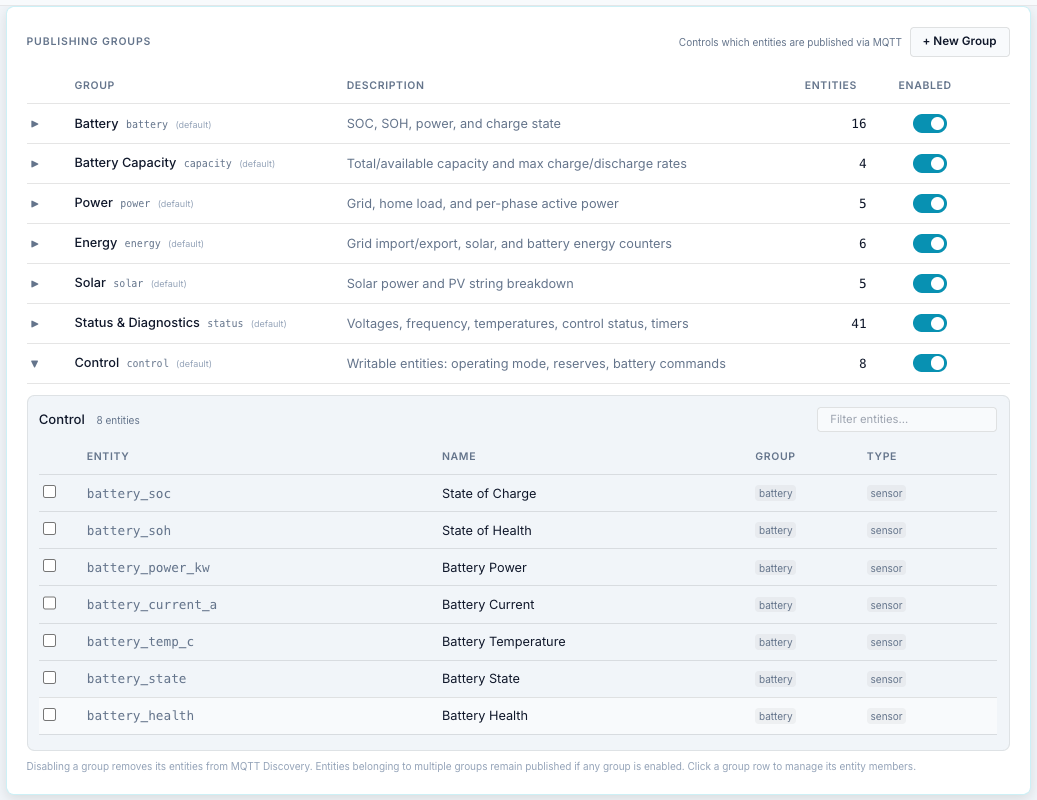Click the battery_current_a entity ID
This screenshot has height=800, width=1037.
[151, 605]
